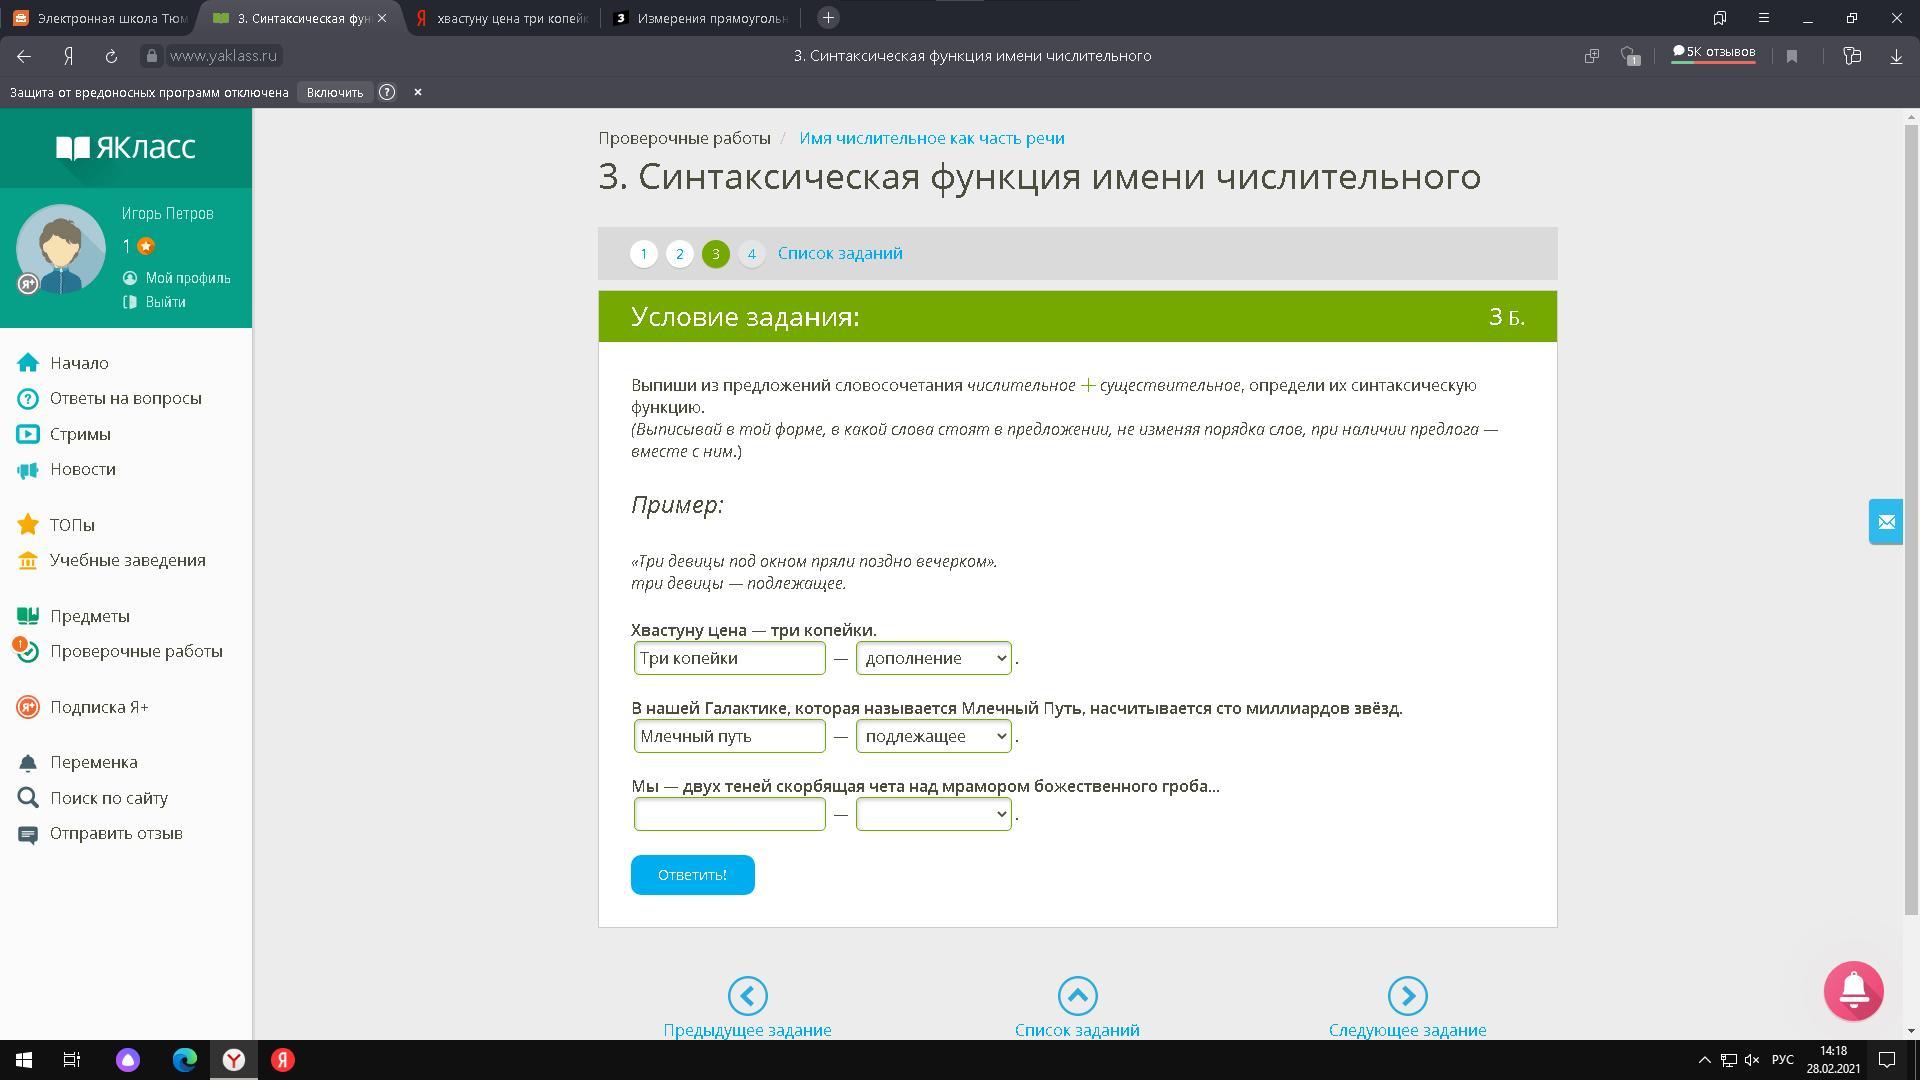Click the empty answer field for third sentence
This screenshot has width=1920, height=1080.
pos(729,814)
